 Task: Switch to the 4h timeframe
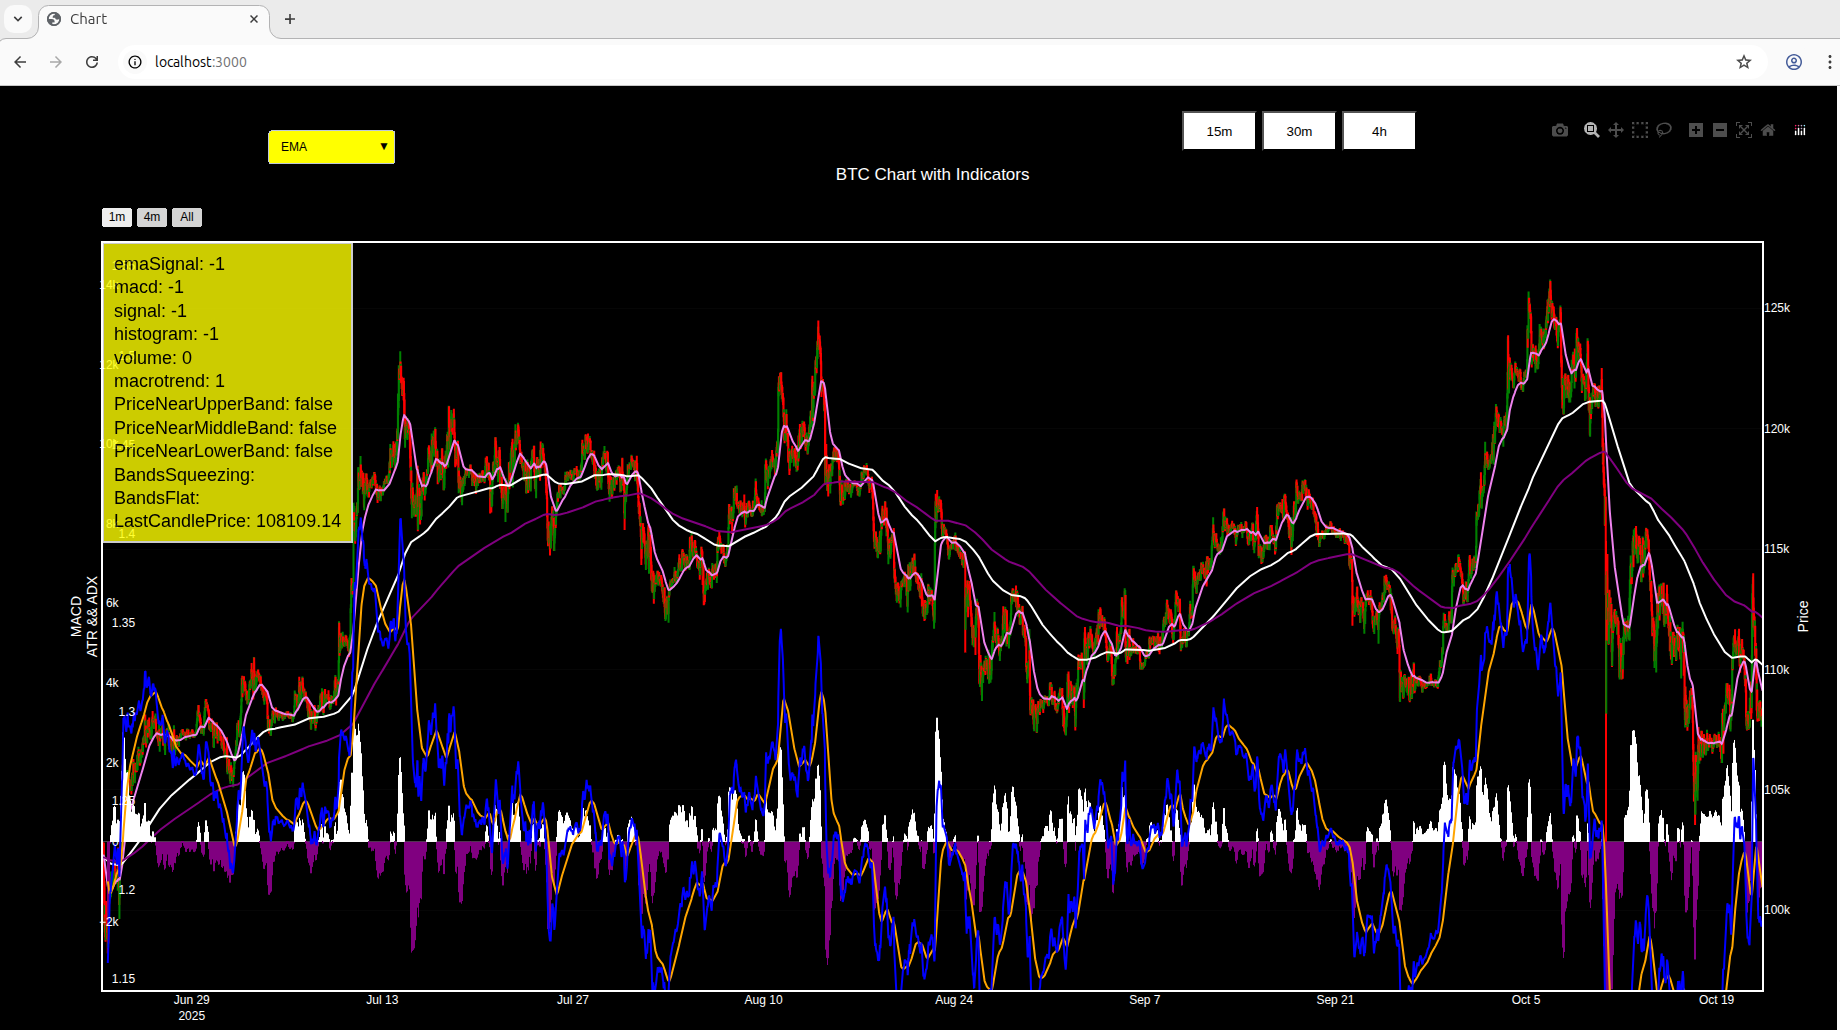tap(1379, 131)
